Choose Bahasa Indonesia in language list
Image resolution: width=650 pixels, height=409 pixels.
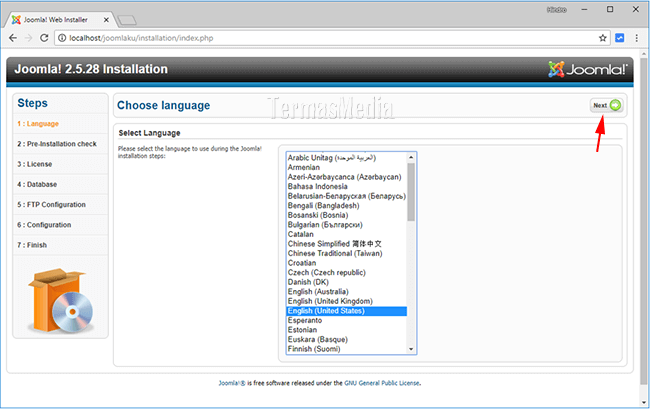[347, 186]
